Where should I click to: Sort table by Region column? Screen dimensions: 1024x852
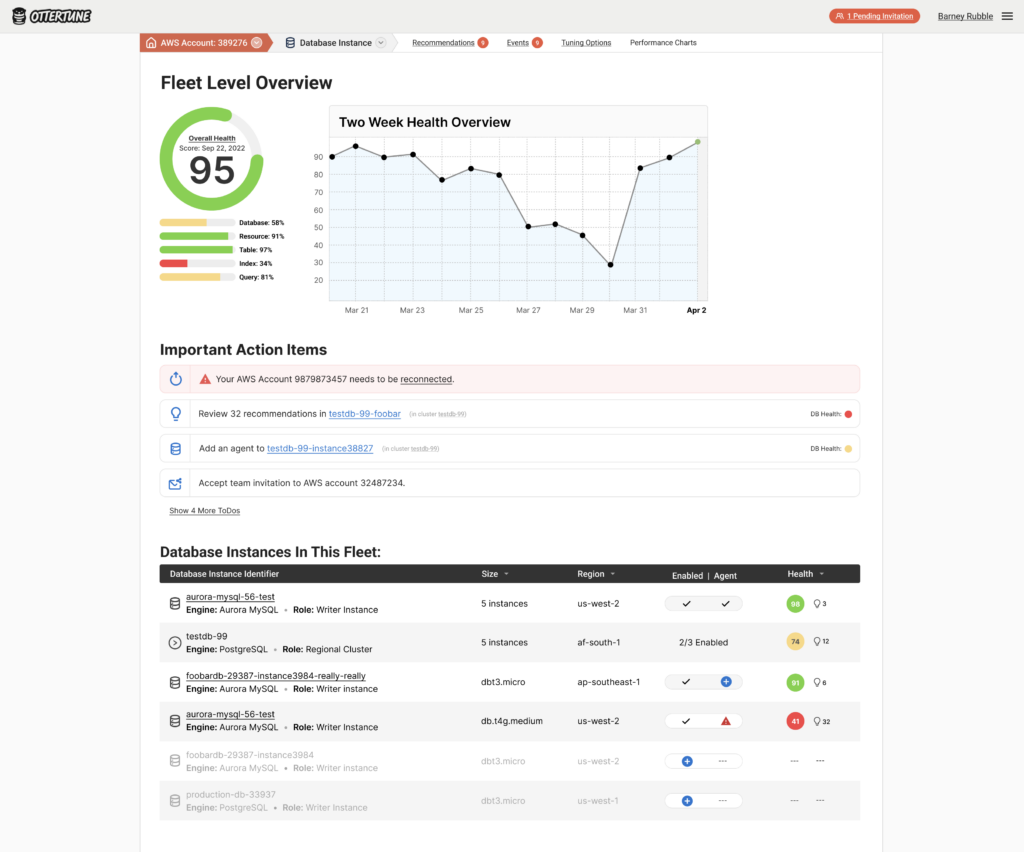(596, 574)
